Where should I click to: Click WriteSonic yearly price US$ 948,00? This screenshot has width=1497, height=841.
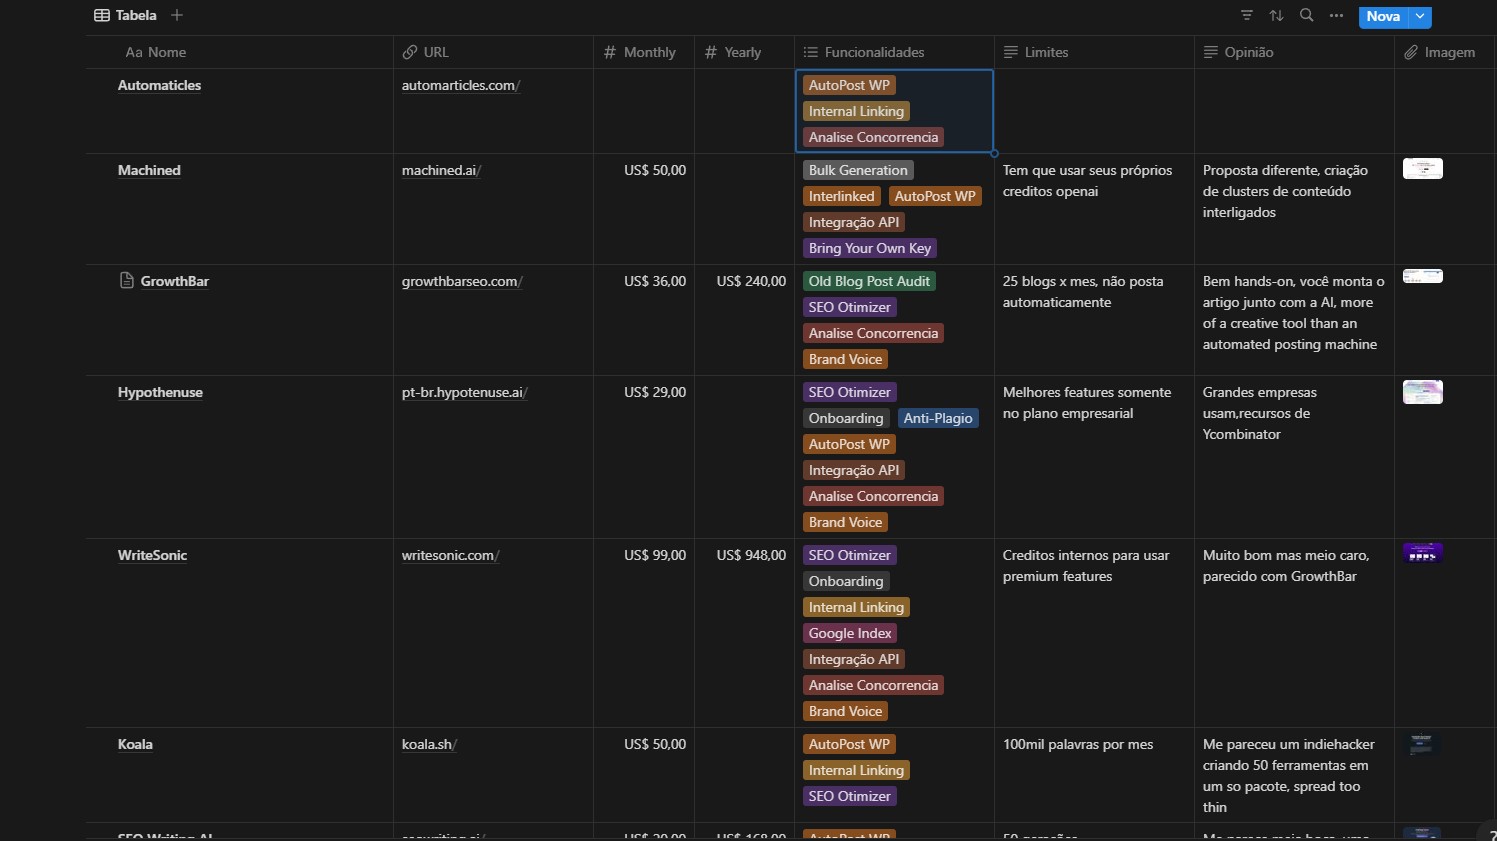coord(751,556)
